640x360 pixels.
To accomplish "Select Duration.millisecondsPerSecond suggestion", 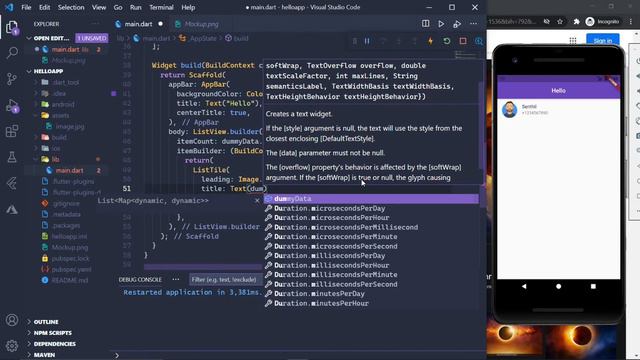I will tap(371, 284).
